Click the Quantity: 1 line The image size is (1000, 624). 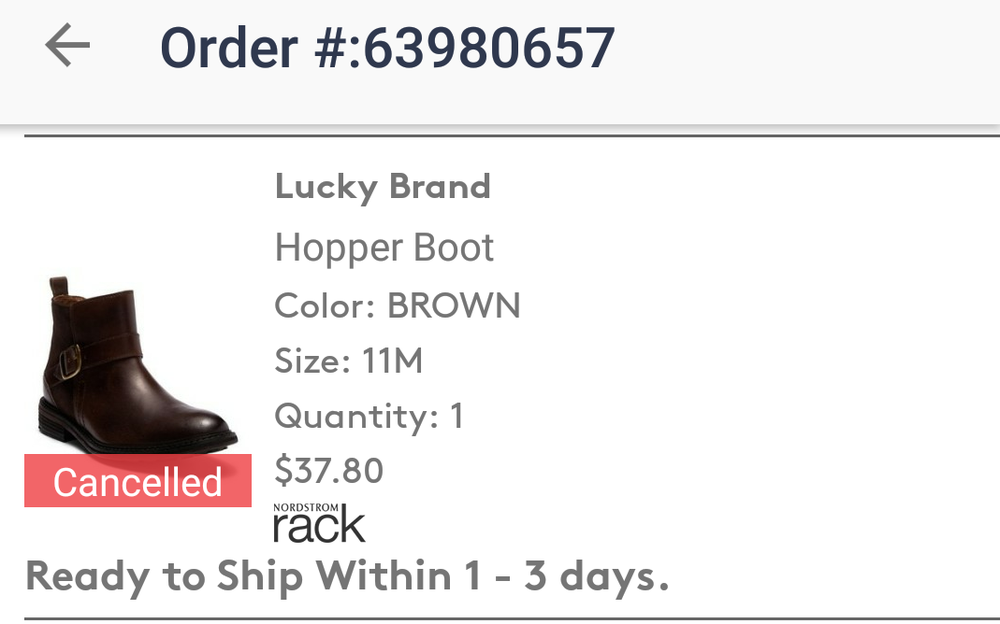tap(369, 415)
